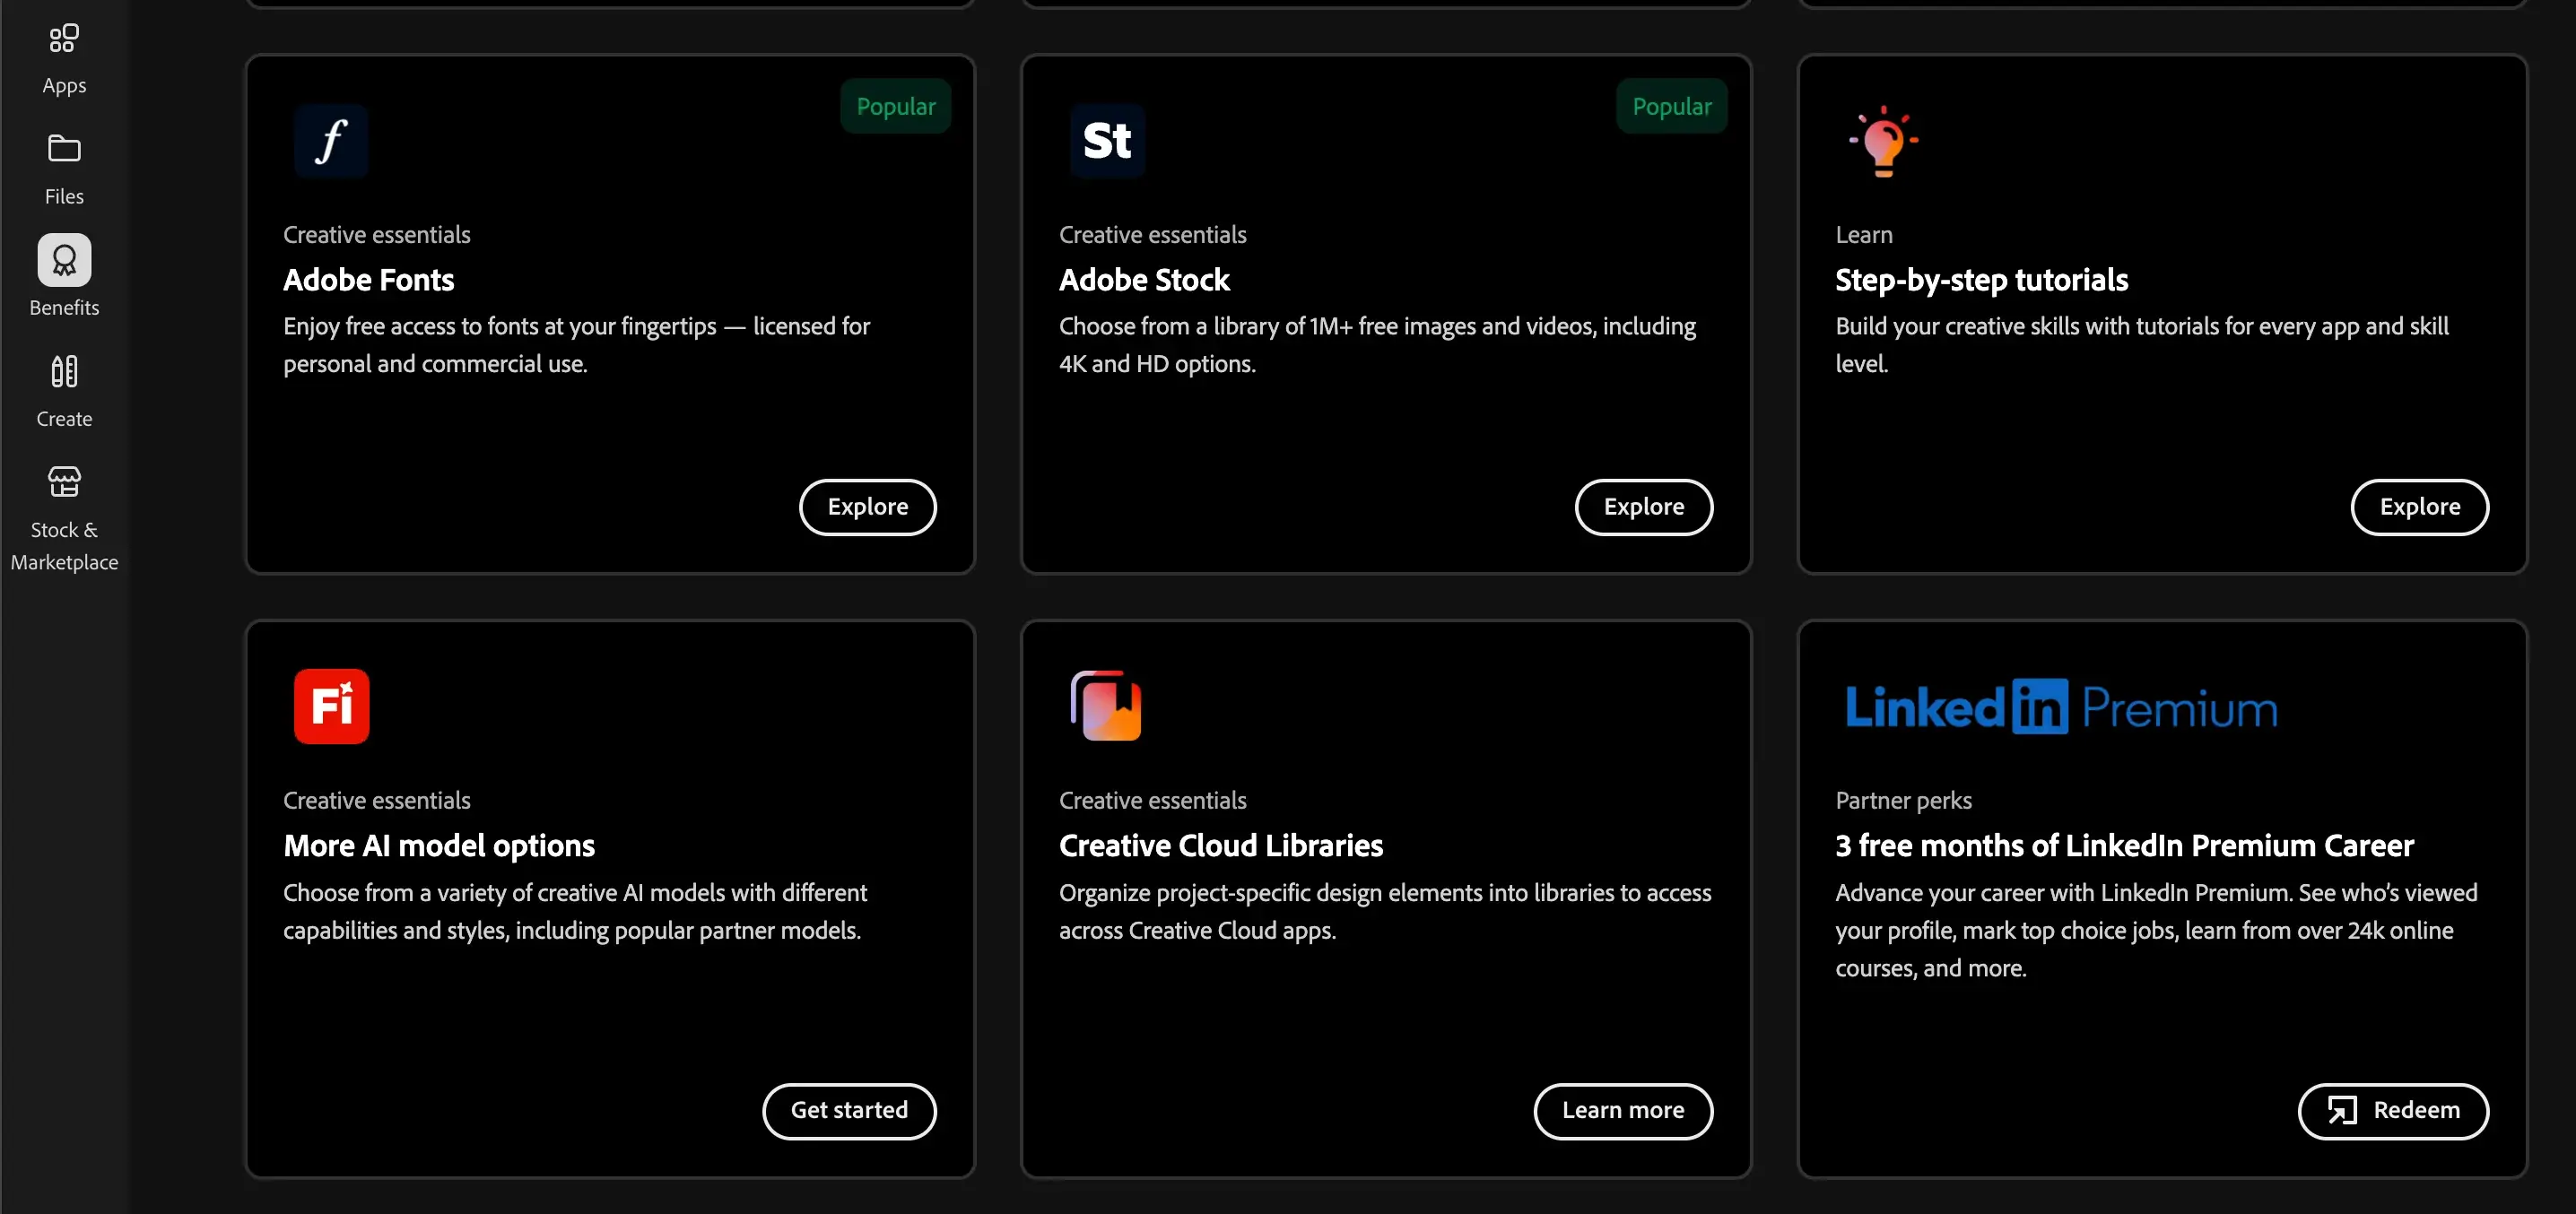Select the Benefits ribbon icon
2576x1214 pixels.
64,260
